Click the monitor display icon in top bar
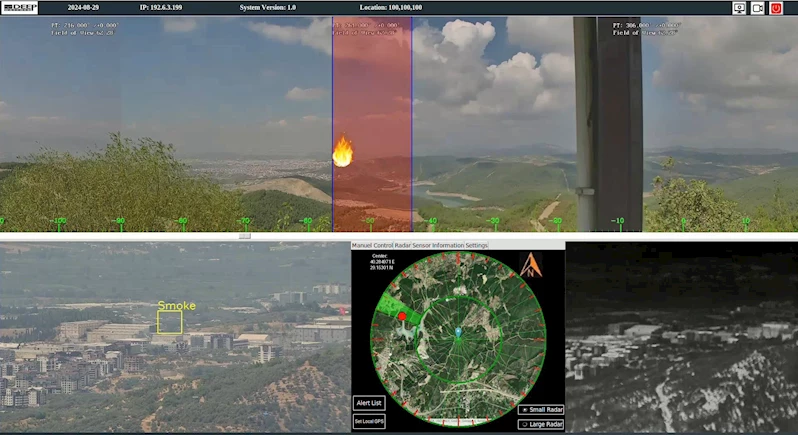798x435 pixels. [739, 8]
